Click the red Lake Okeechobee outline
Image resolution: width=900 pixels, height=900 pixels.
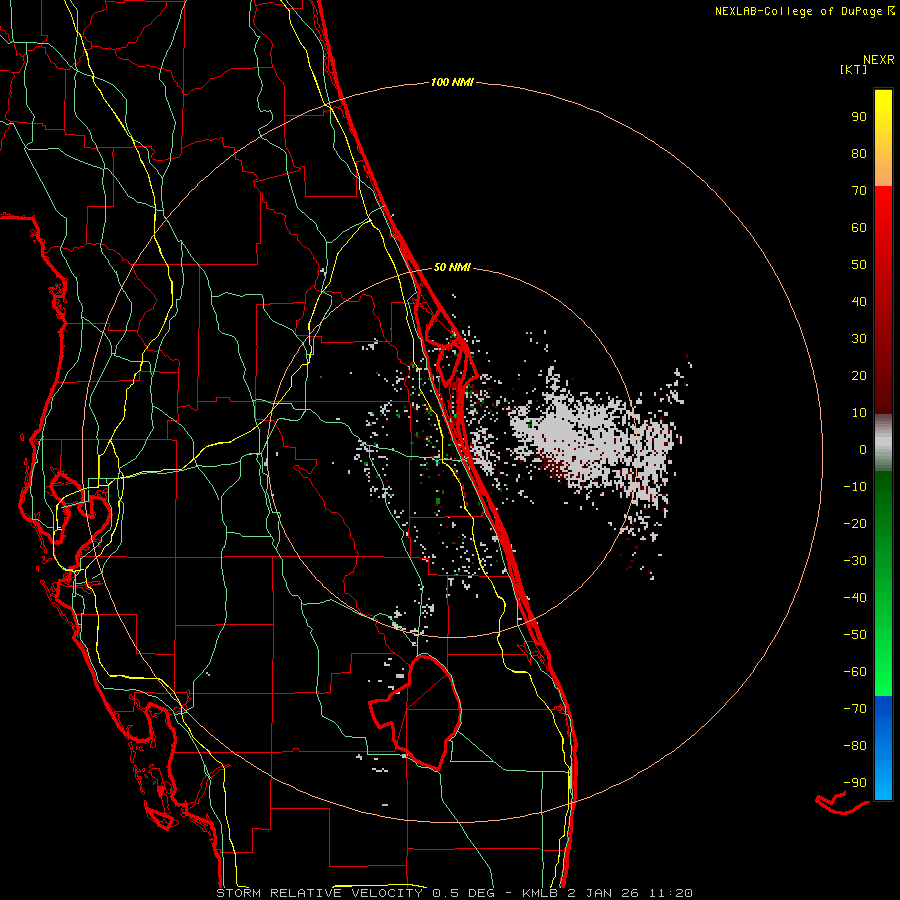tap(415, 712)
